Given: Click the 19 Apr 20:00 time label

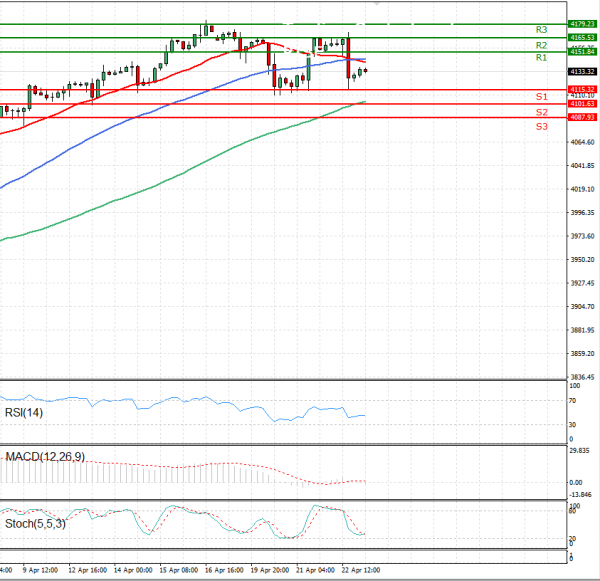Looking at the screenshot, I should [x=270, y=570].
